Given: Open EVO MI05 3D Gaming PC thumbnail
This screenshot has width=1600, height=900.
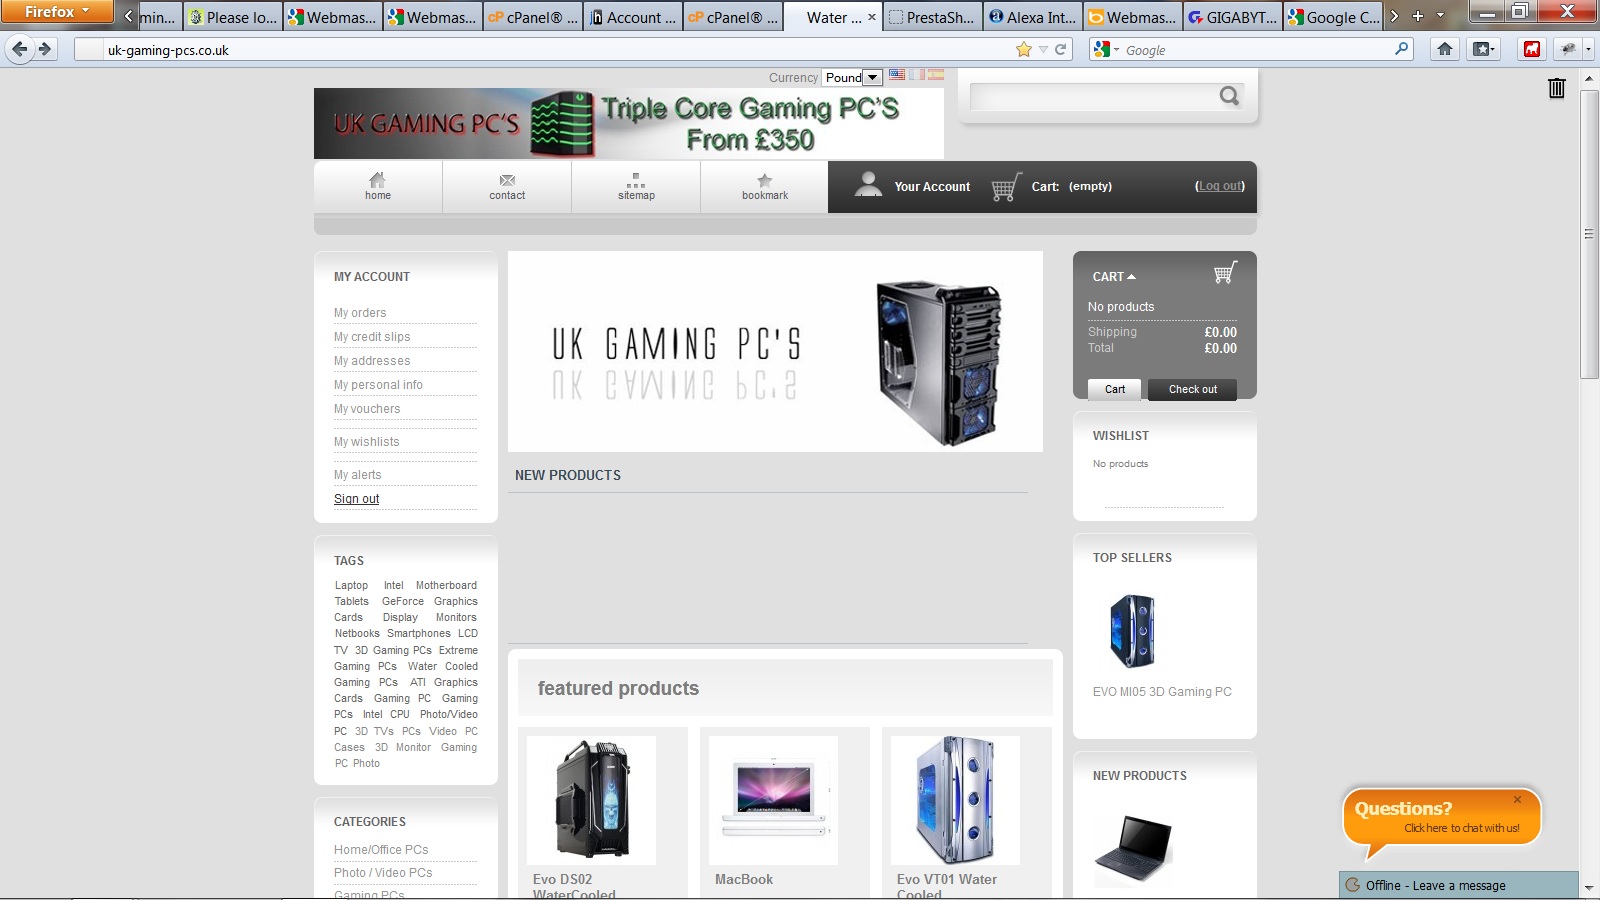Looking at the screenshot, I should click(x=1133, y=631).
